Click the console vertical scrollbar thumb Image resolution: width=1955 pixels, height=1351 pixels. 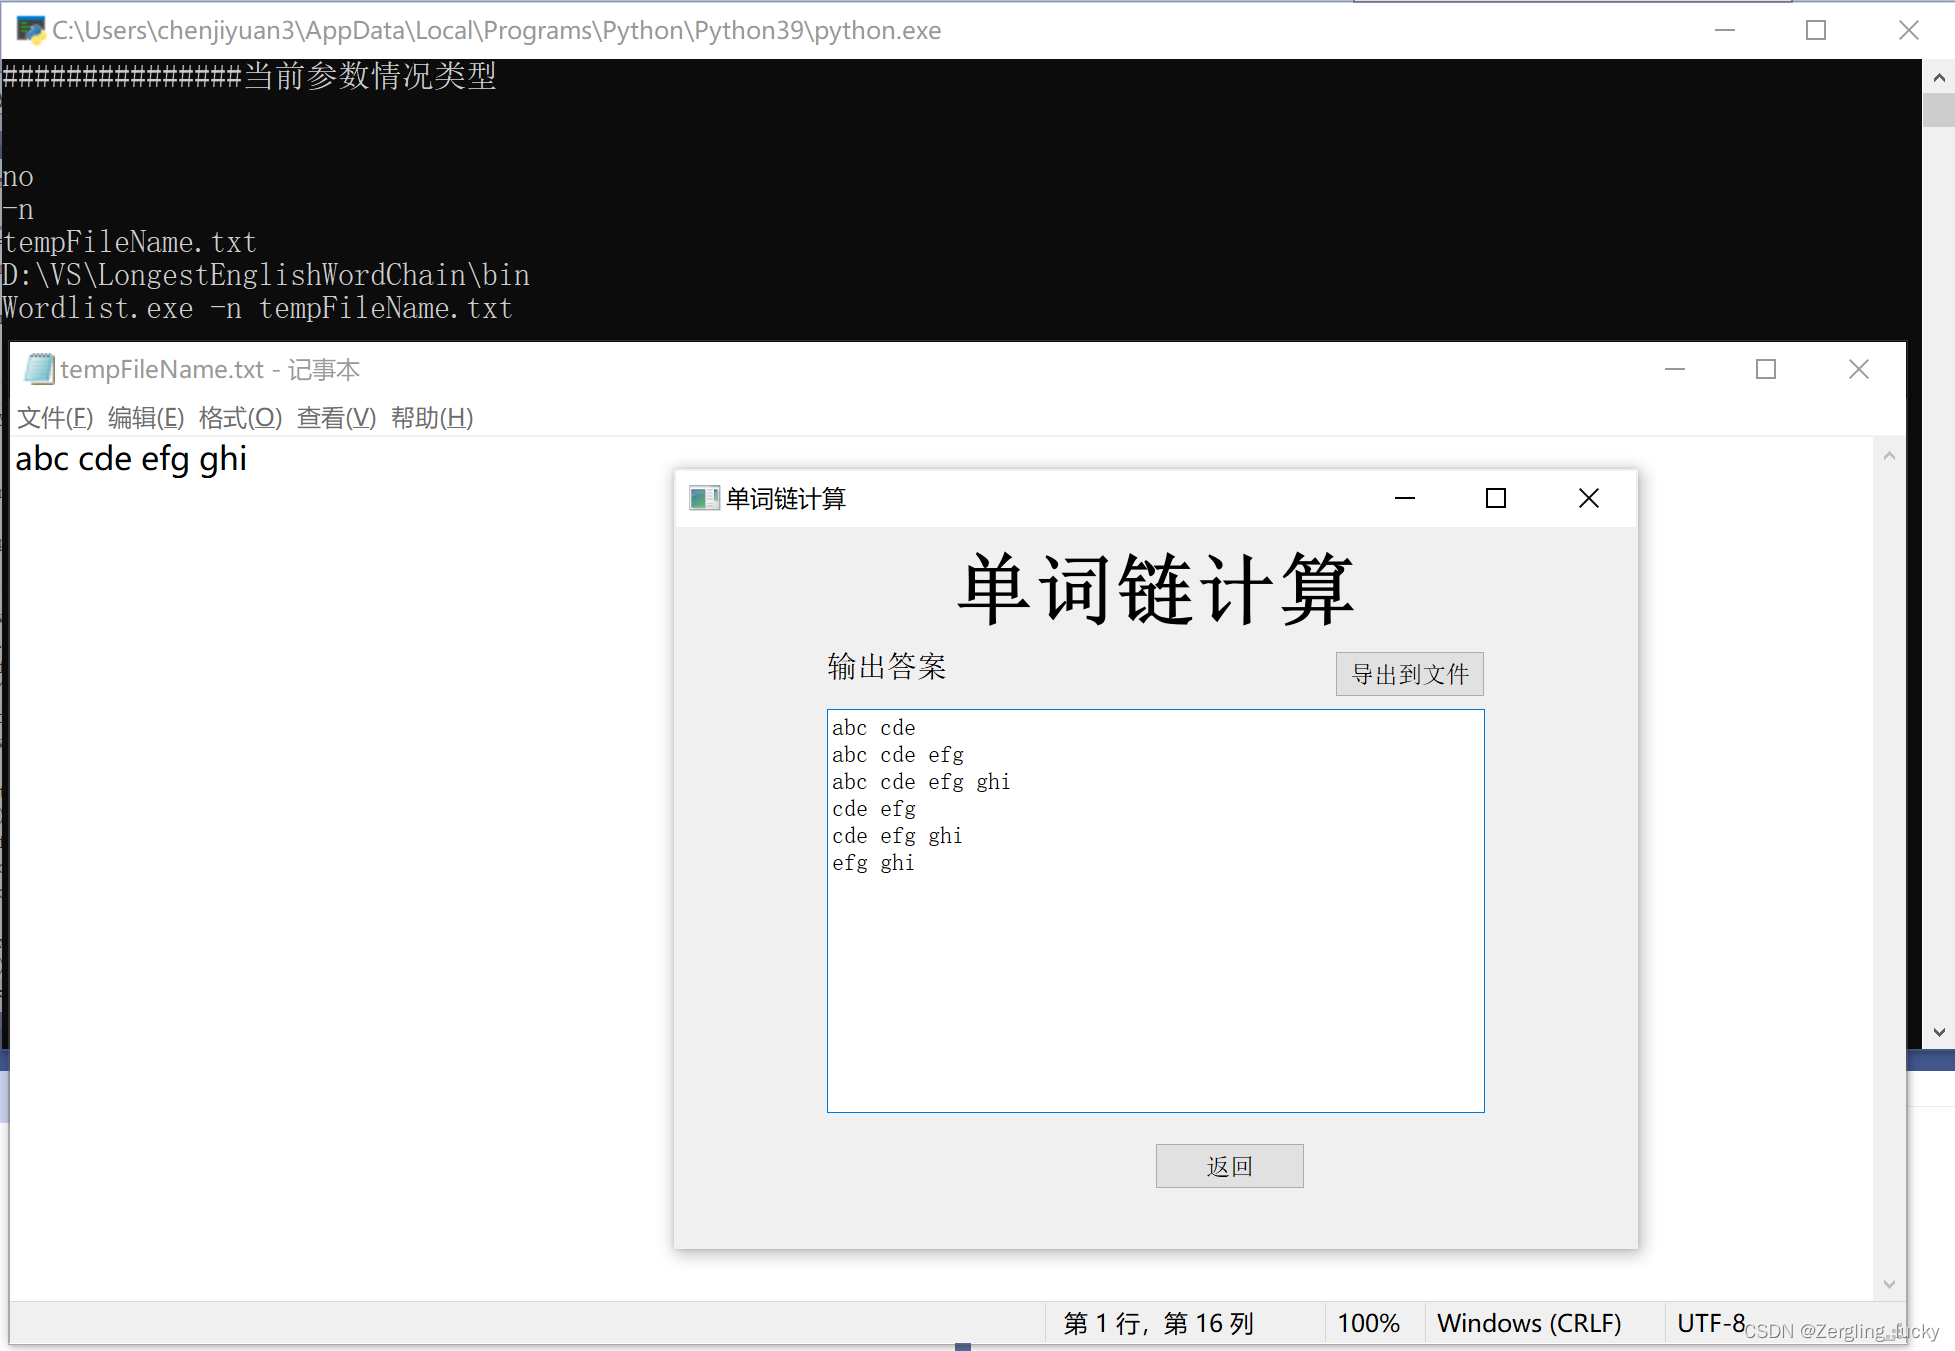pyautogui.click(x=1938, y=110)
